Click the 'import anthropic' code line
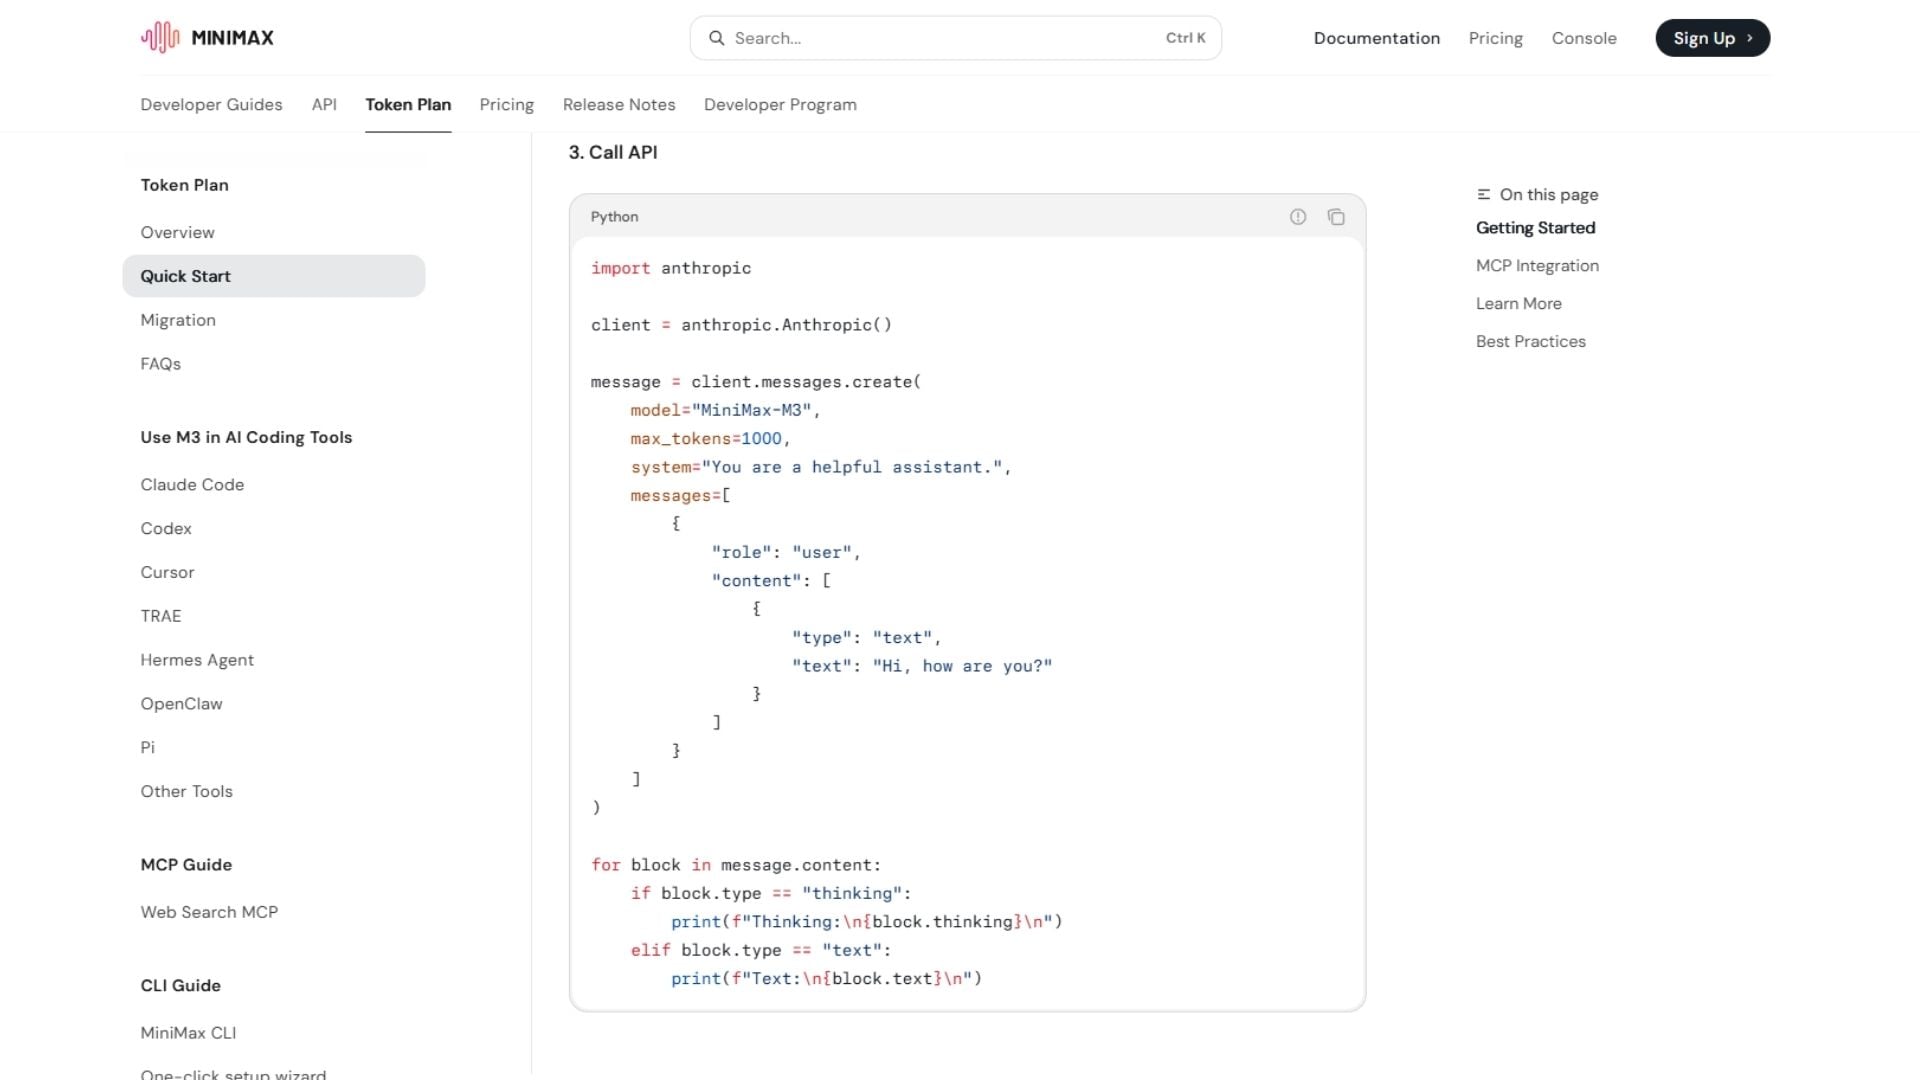1920x1080 pixels. 671,268
